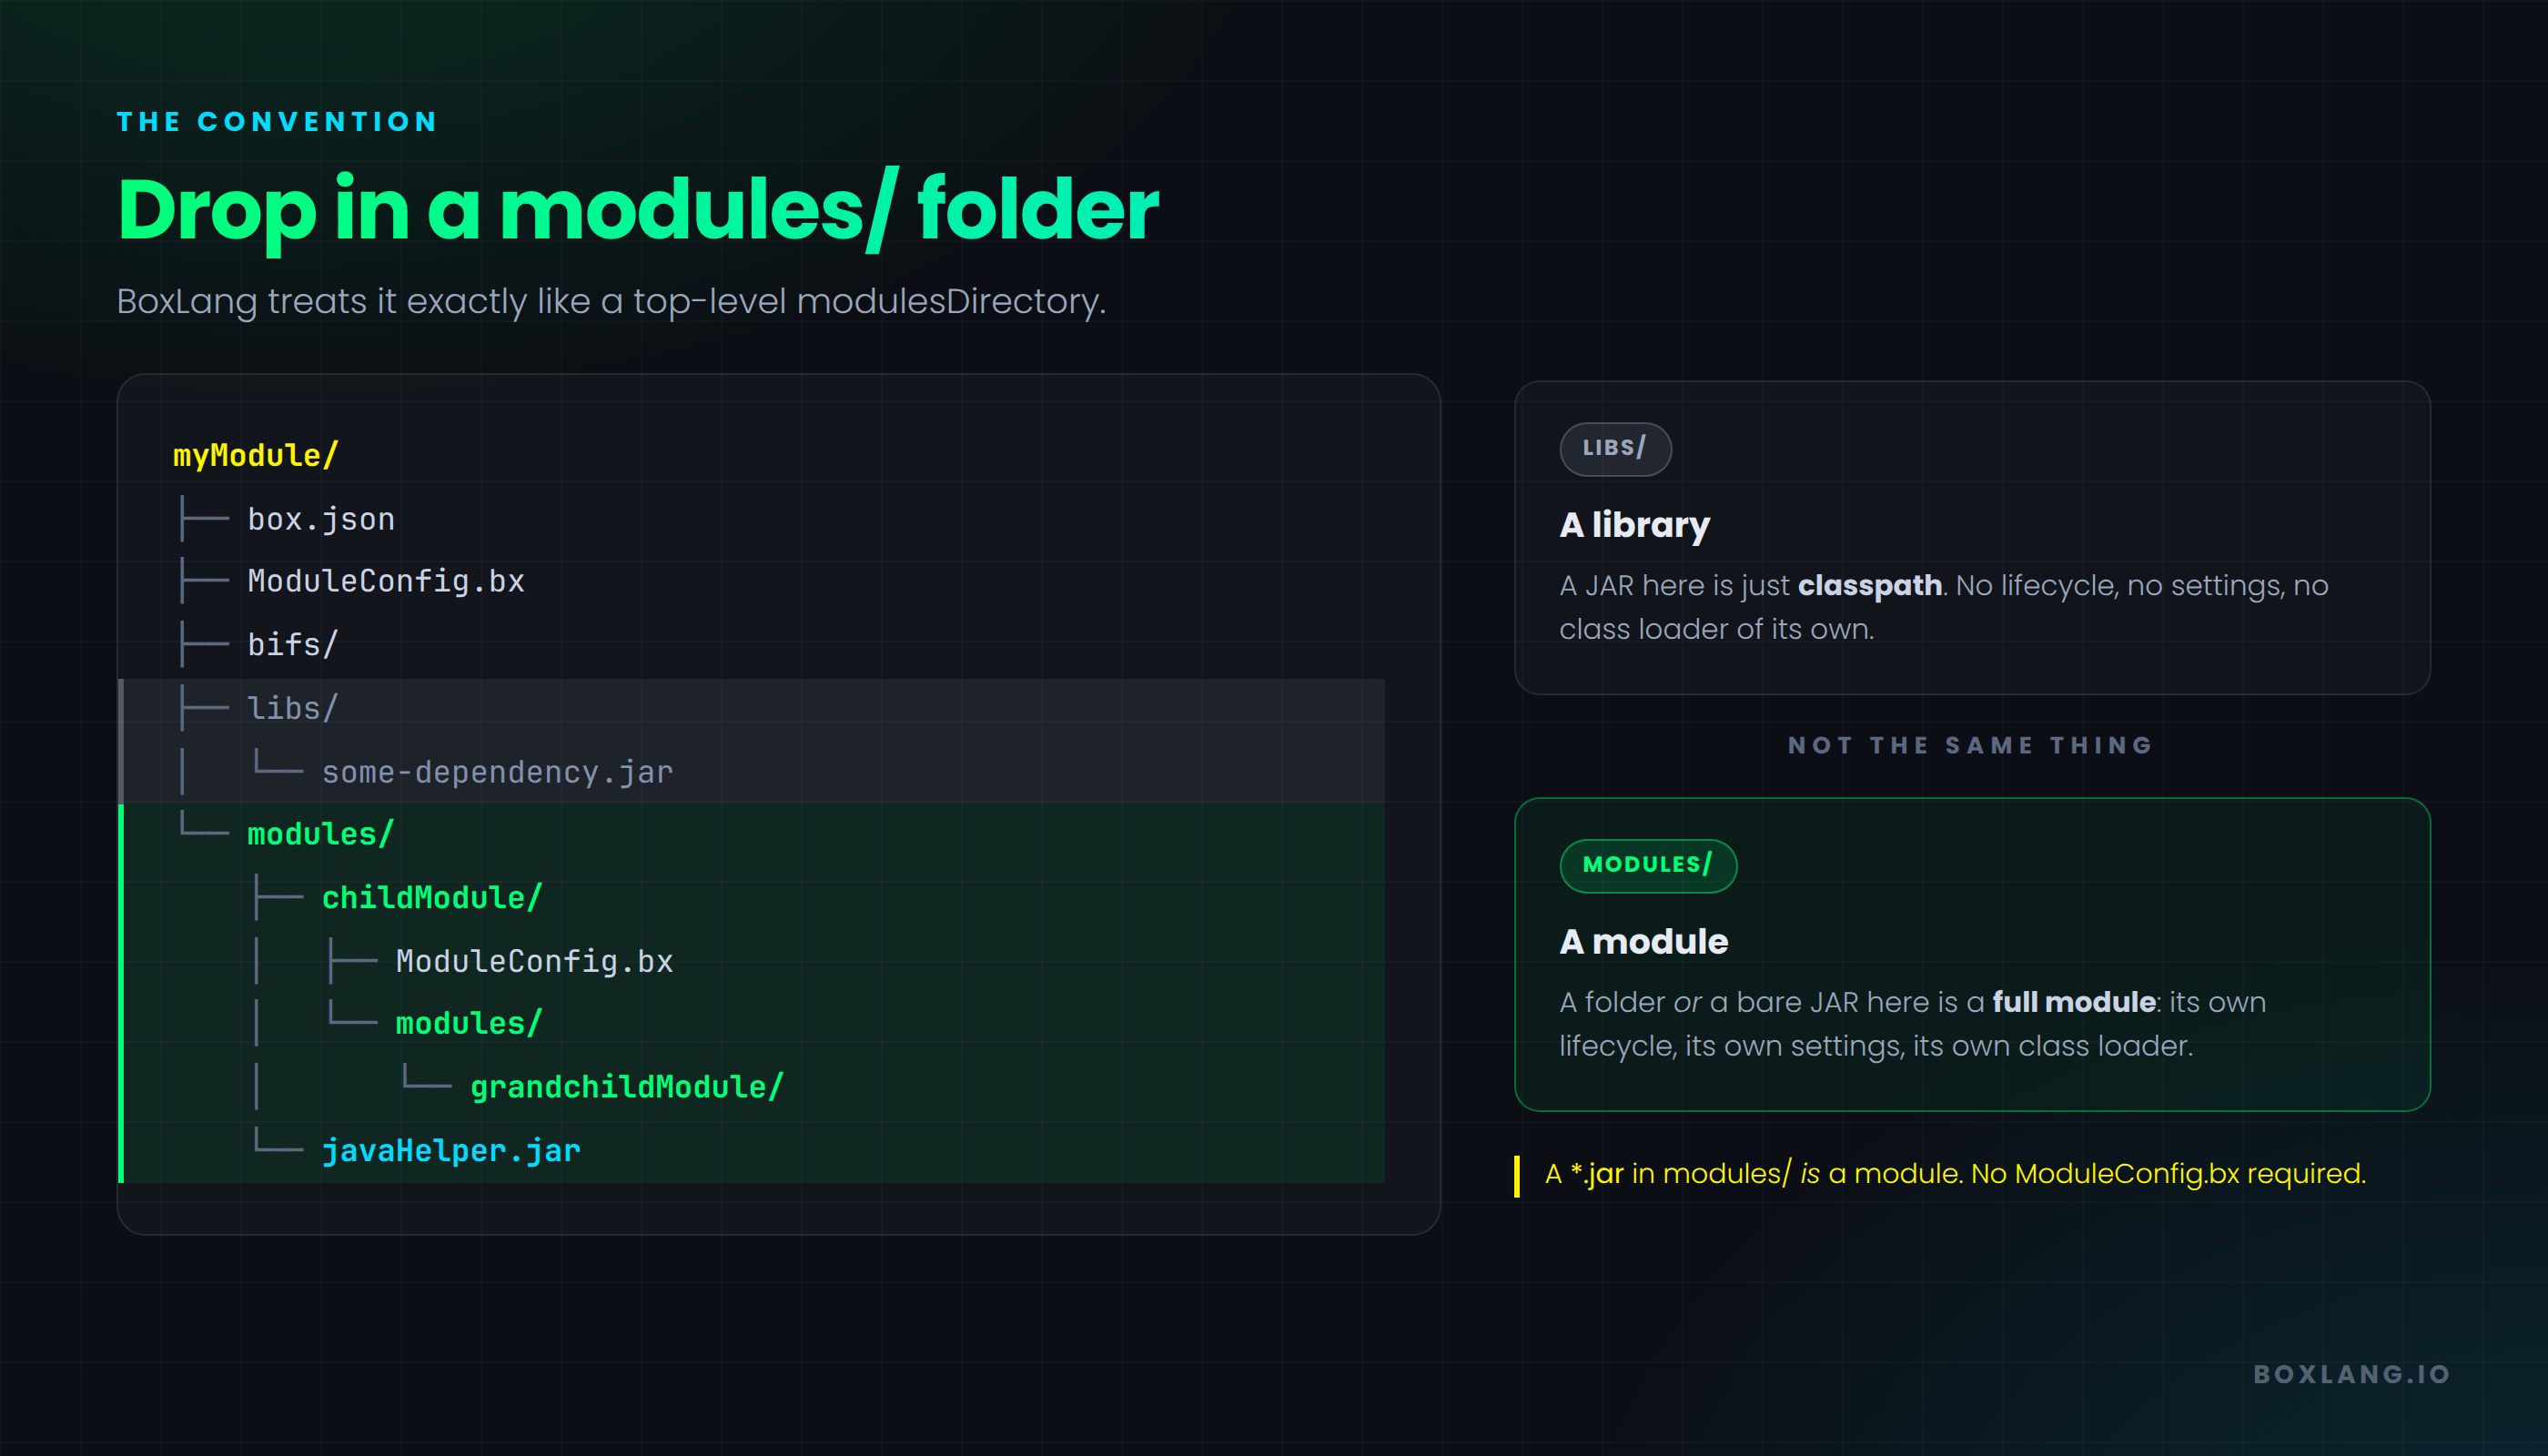Viewport: 2548px width, 1456px height.
Task: Click some-dependency.jar in libs/
Action: coord(497,772)
